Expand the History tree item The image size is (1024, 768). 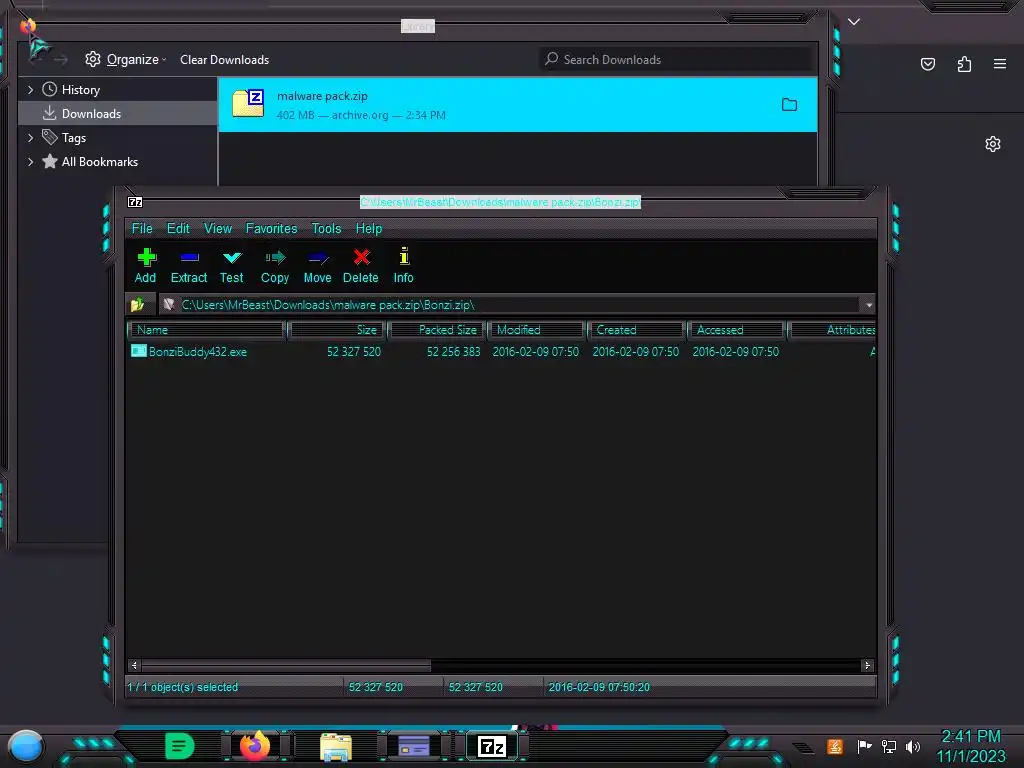(x=30, y=89)
